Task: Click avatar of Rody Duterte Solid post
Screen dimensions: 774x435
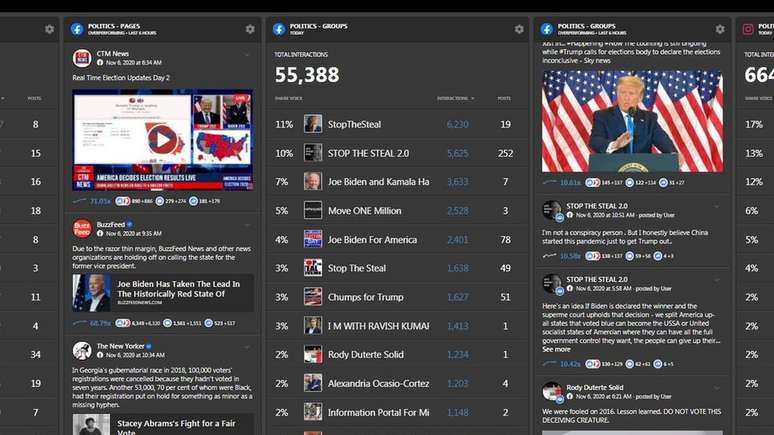Action: tap(551, 392)
